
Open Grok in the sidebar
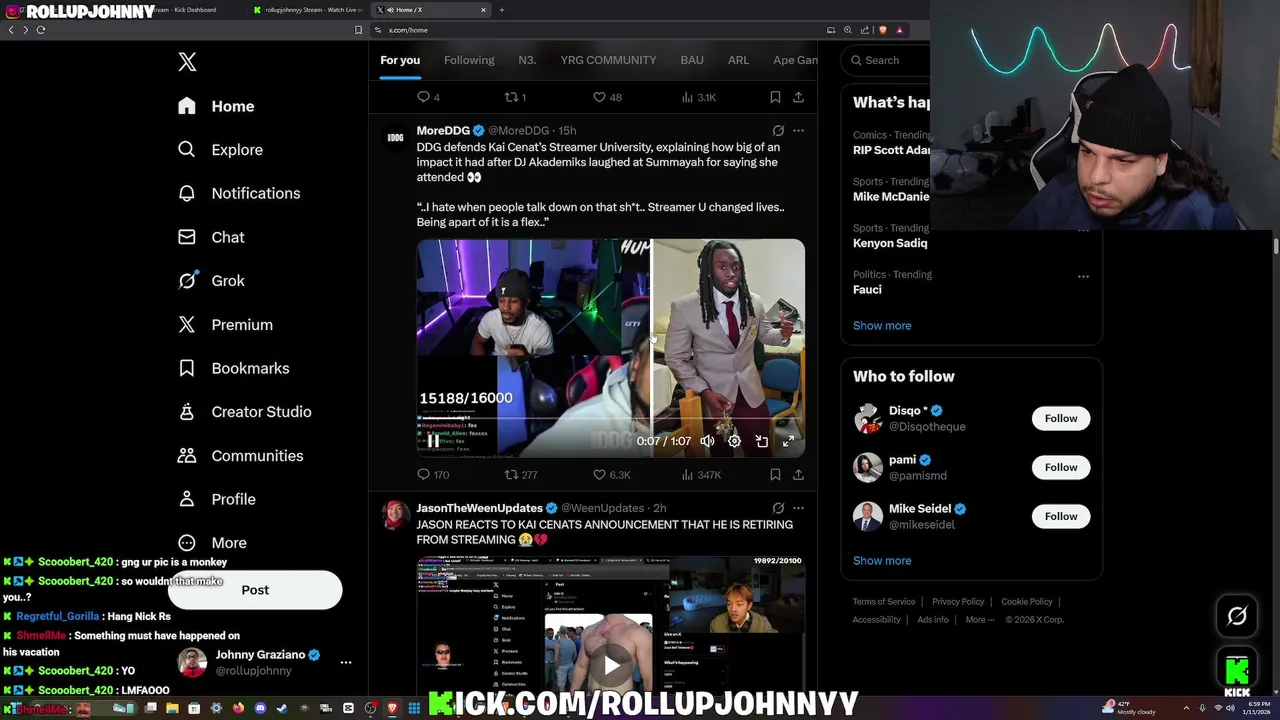click(212, 281)
